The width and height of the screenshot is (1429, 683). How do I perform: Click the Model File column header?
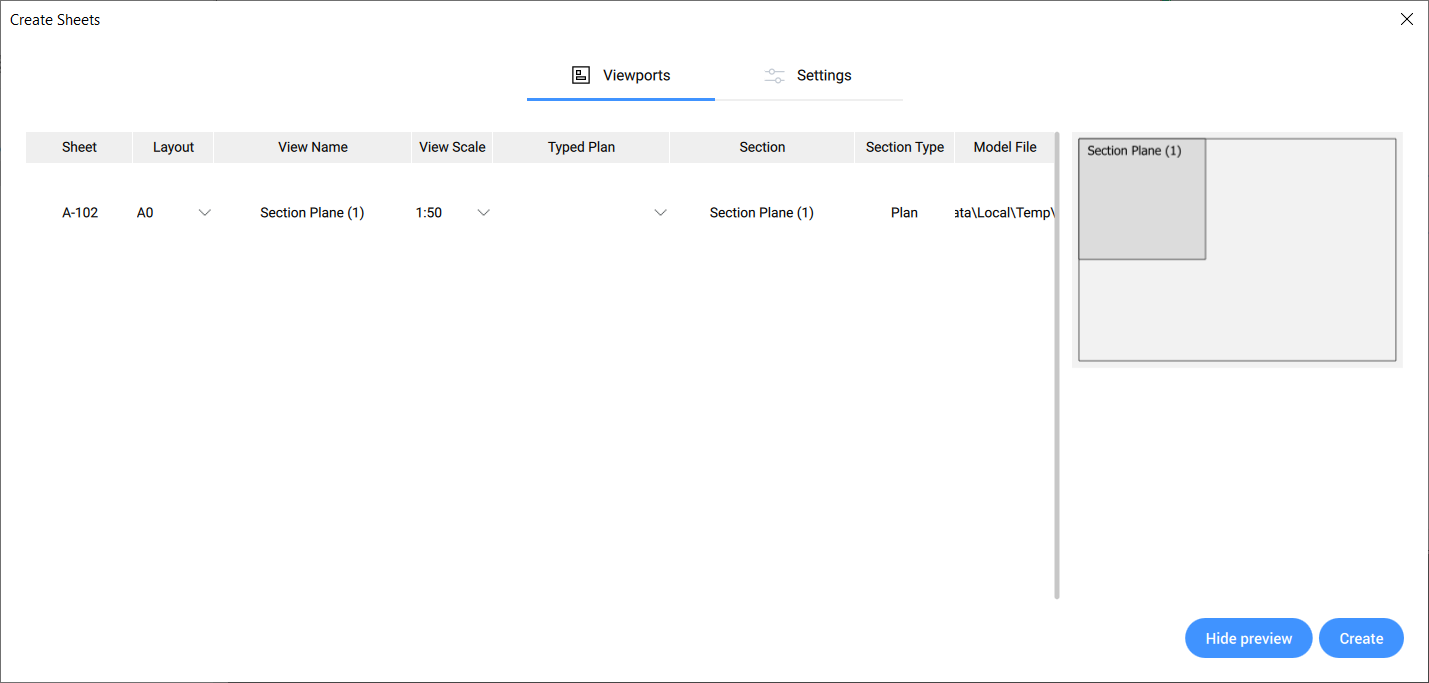coord(1005,147)
